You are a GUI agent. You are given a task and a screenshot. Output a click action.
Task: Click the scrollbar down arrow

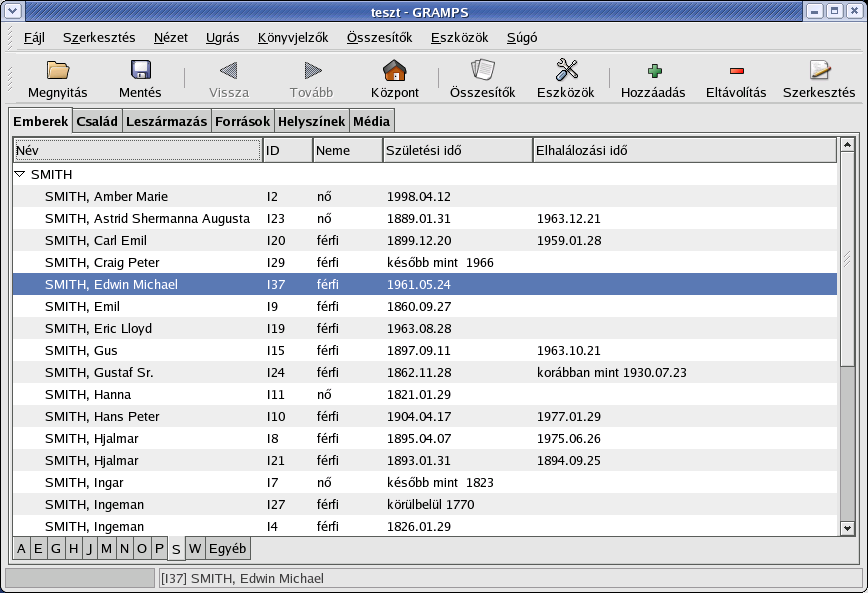pyautogui.click(x=847, y=527)
